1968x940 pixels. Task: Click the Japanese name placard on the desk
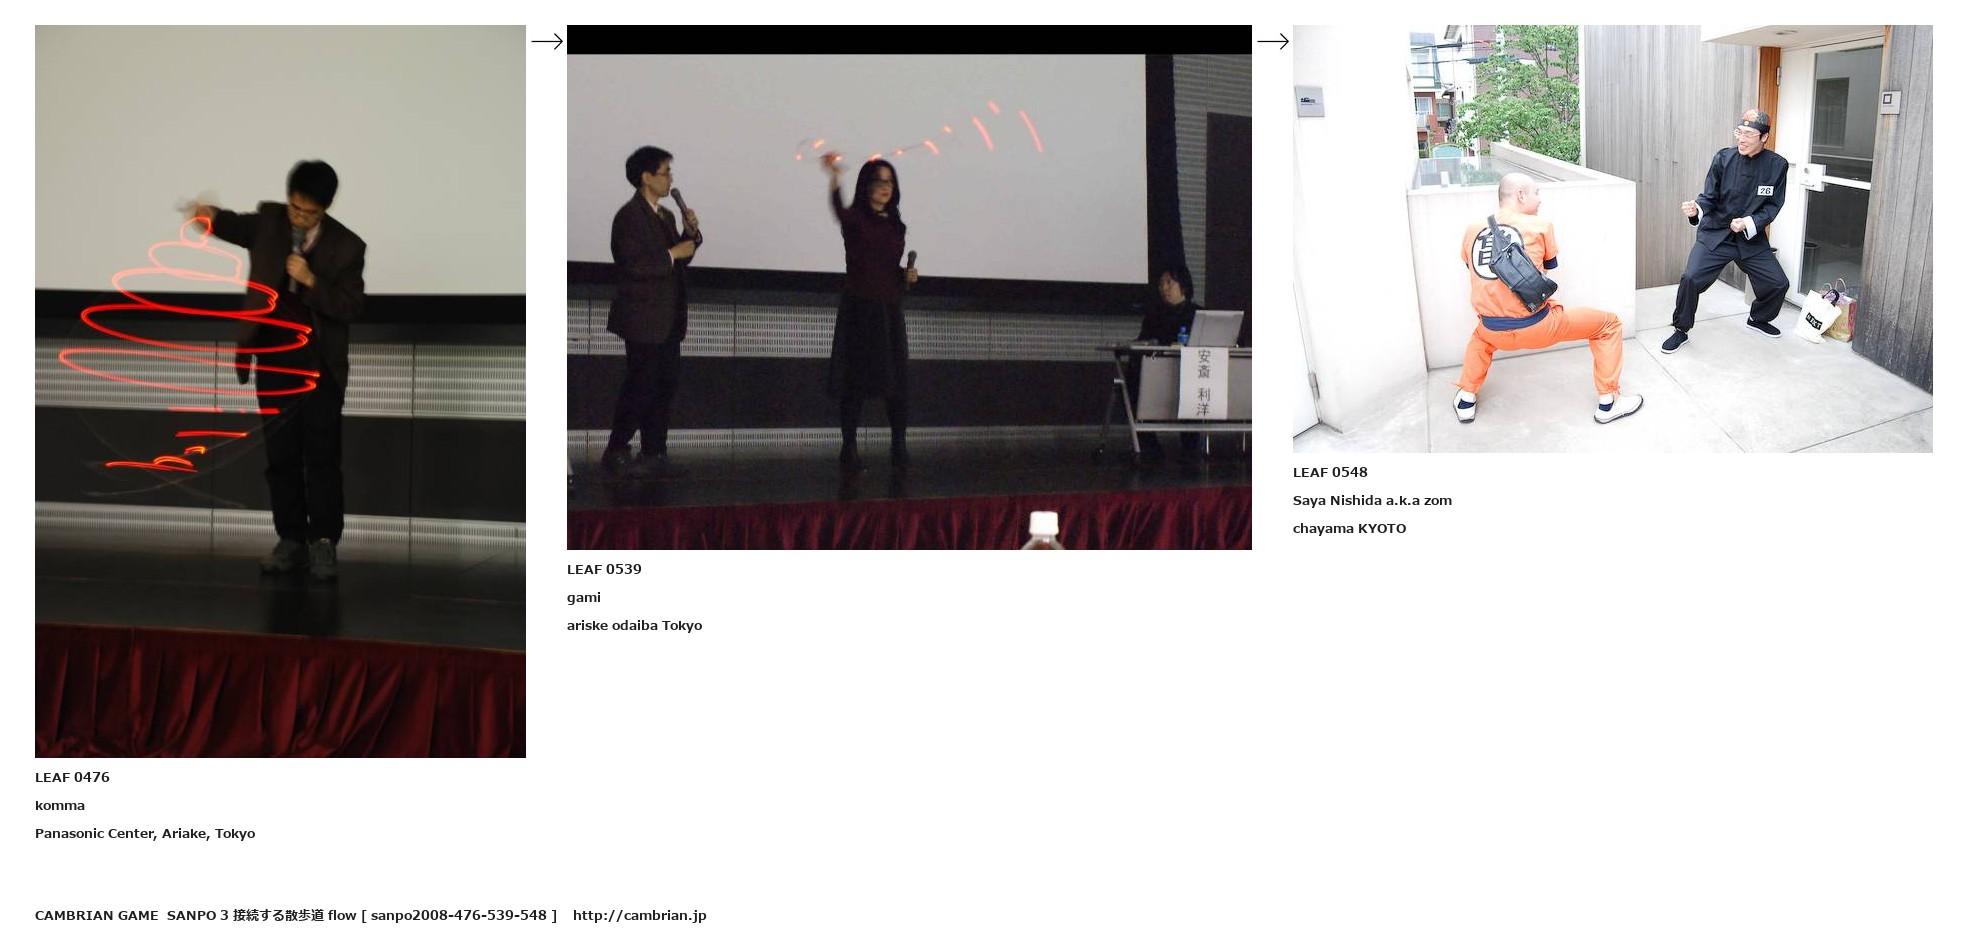coord(1203,383)
